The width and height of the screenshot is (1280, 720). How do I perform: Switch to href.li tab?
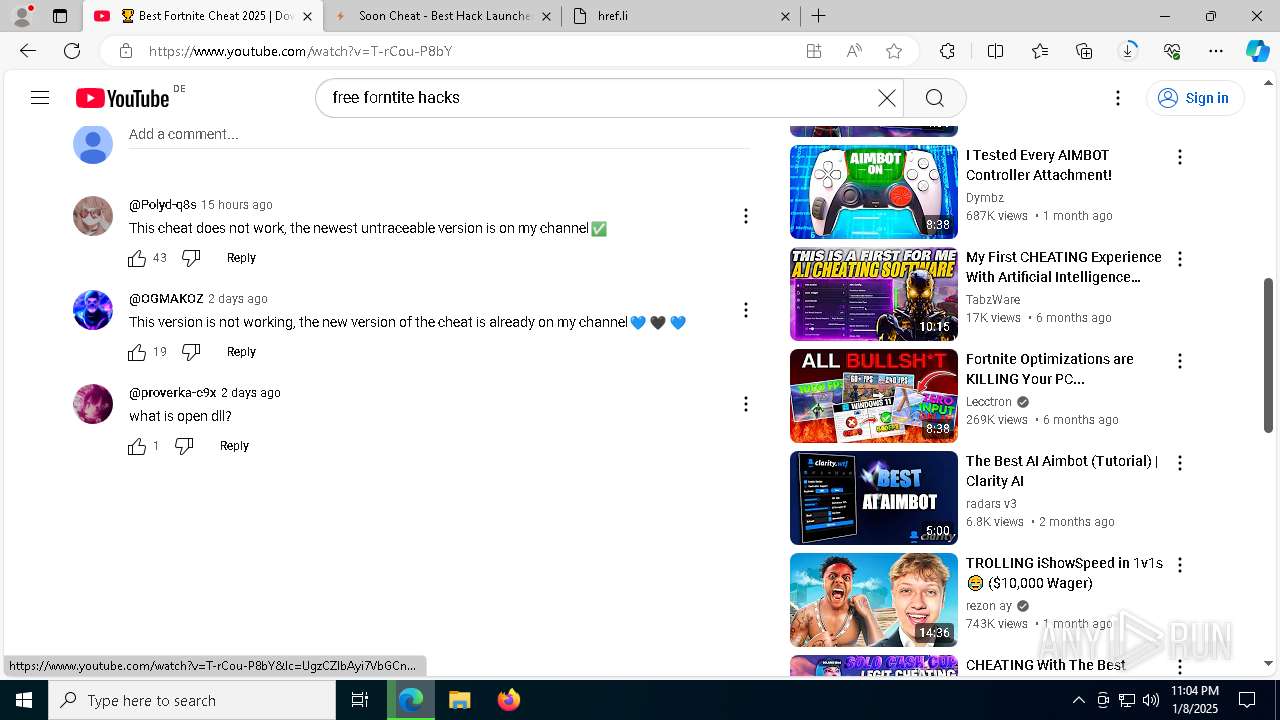coord(680,16)
